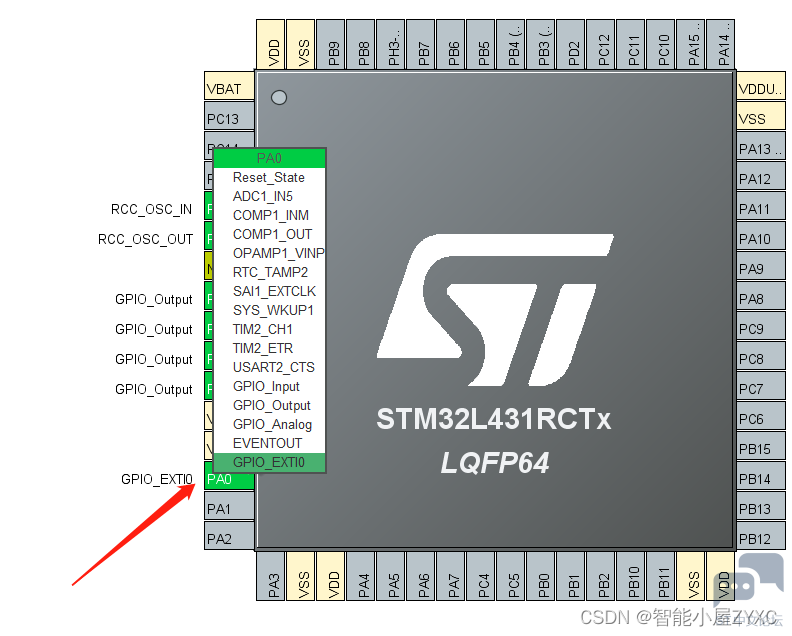Click the PH3 pin on top
The height and width of the screenshot is (636, 792).
pos(391,44)
